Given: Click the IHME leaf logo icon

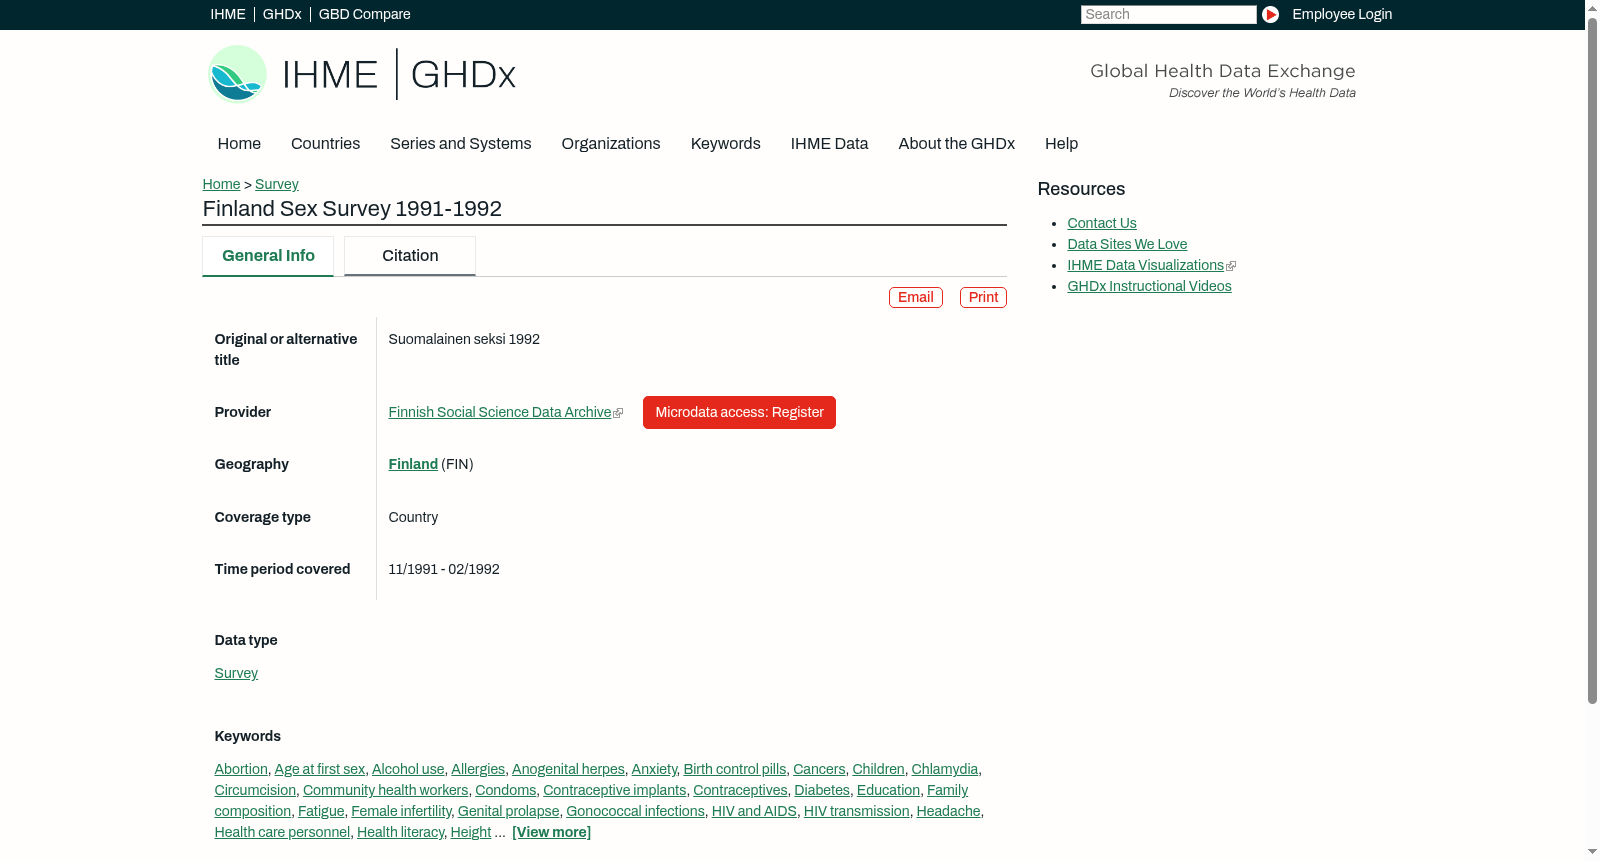Looking at the screenshot, I should pyautogui.click(x=238, y=74).
